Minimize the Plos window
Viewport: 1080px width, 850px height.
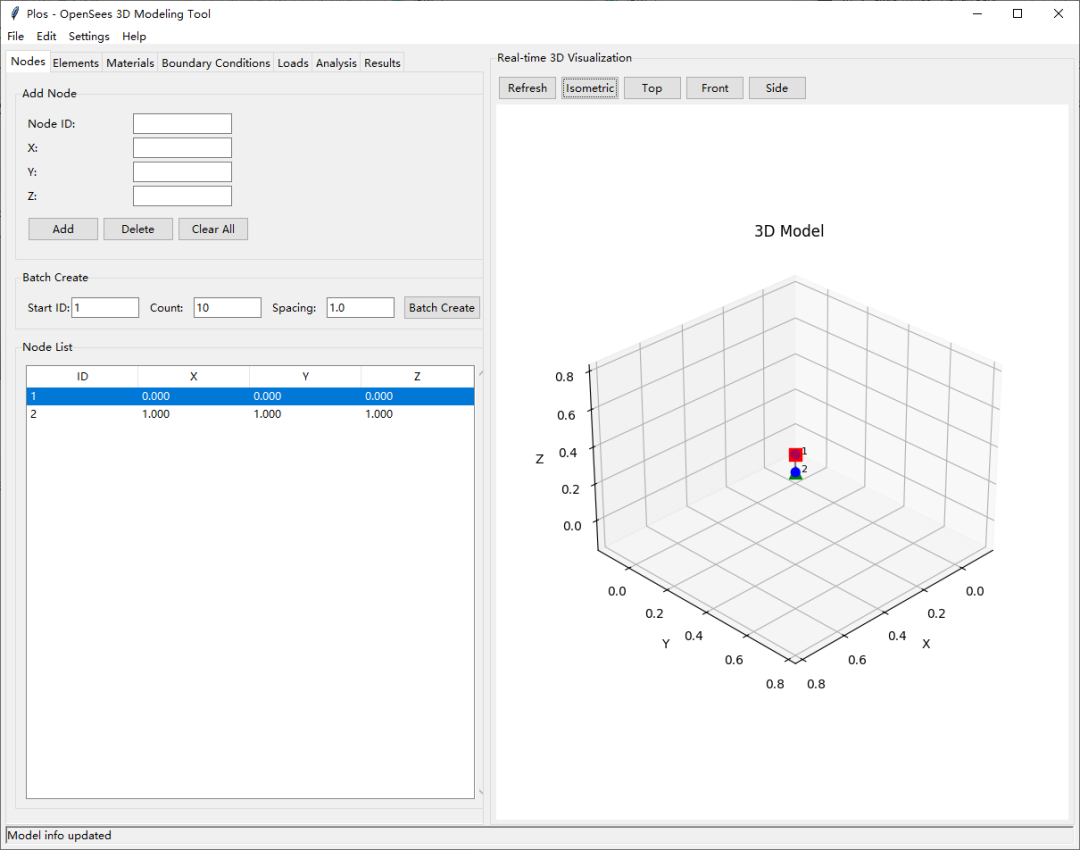977,14
